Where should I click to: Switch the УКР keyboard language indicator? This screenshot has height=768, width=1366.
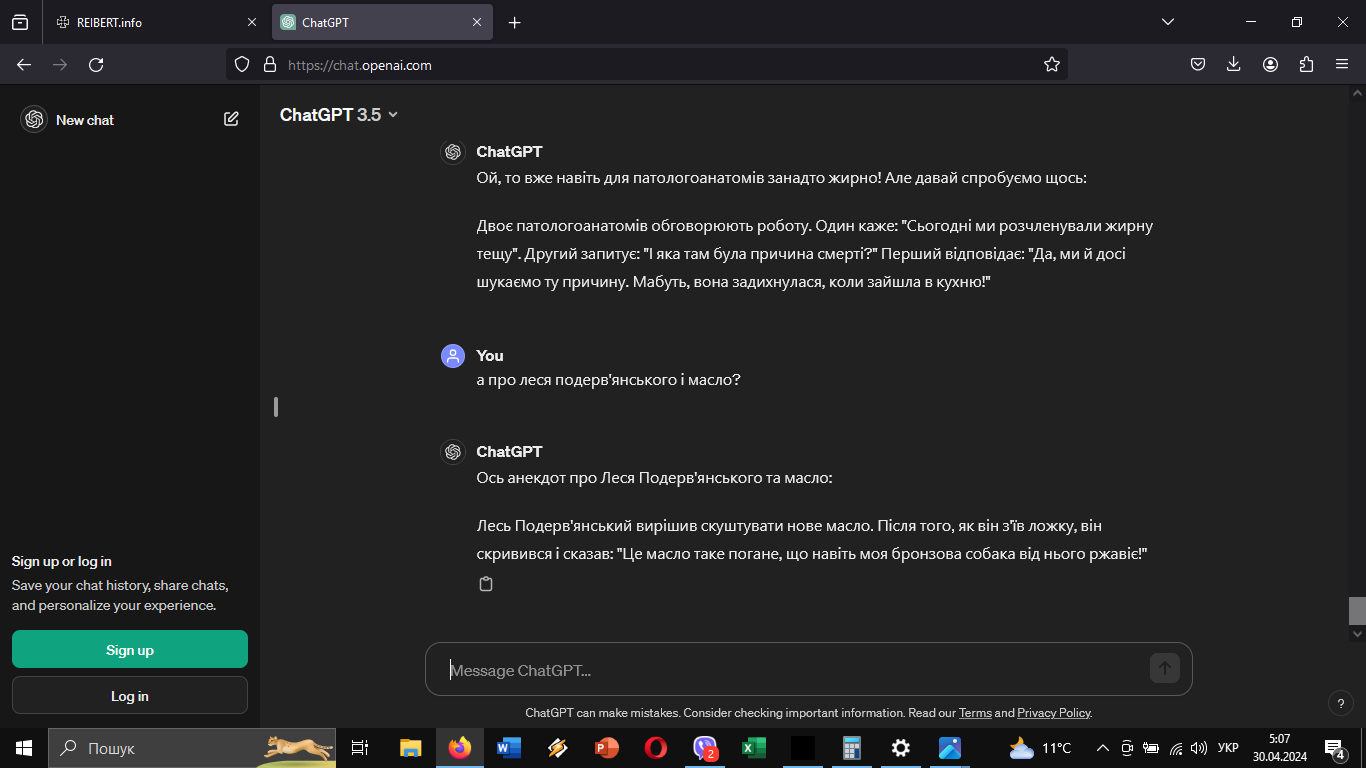[x=1228, y=748]
